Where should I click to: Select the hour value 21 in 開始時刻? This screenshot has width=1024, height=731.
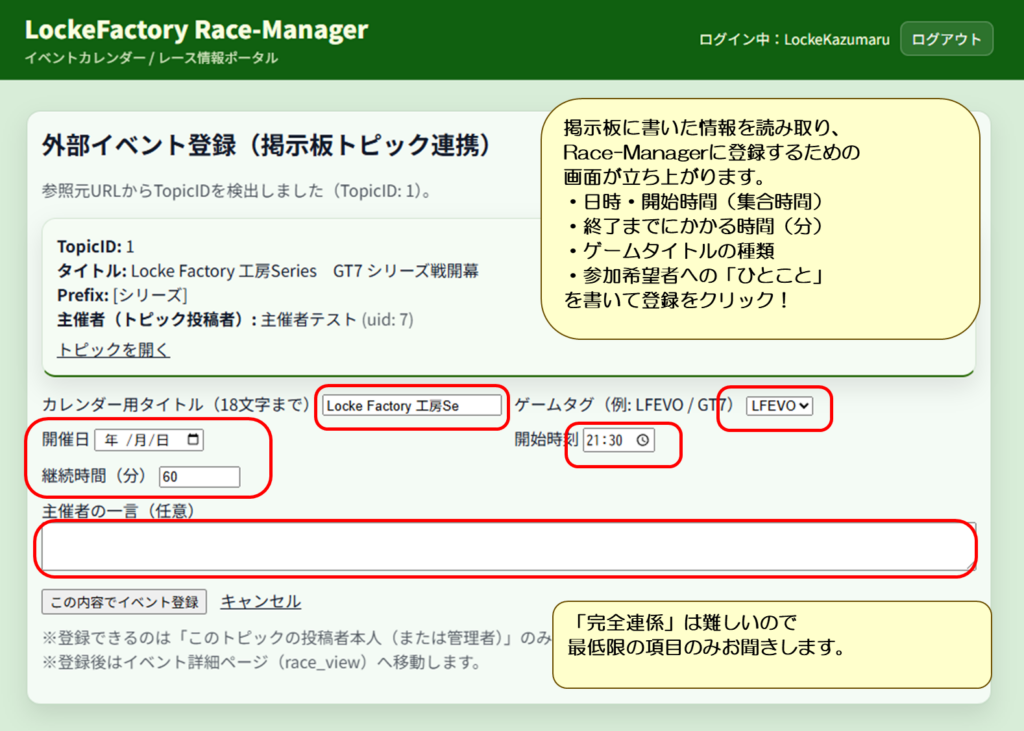596,440
